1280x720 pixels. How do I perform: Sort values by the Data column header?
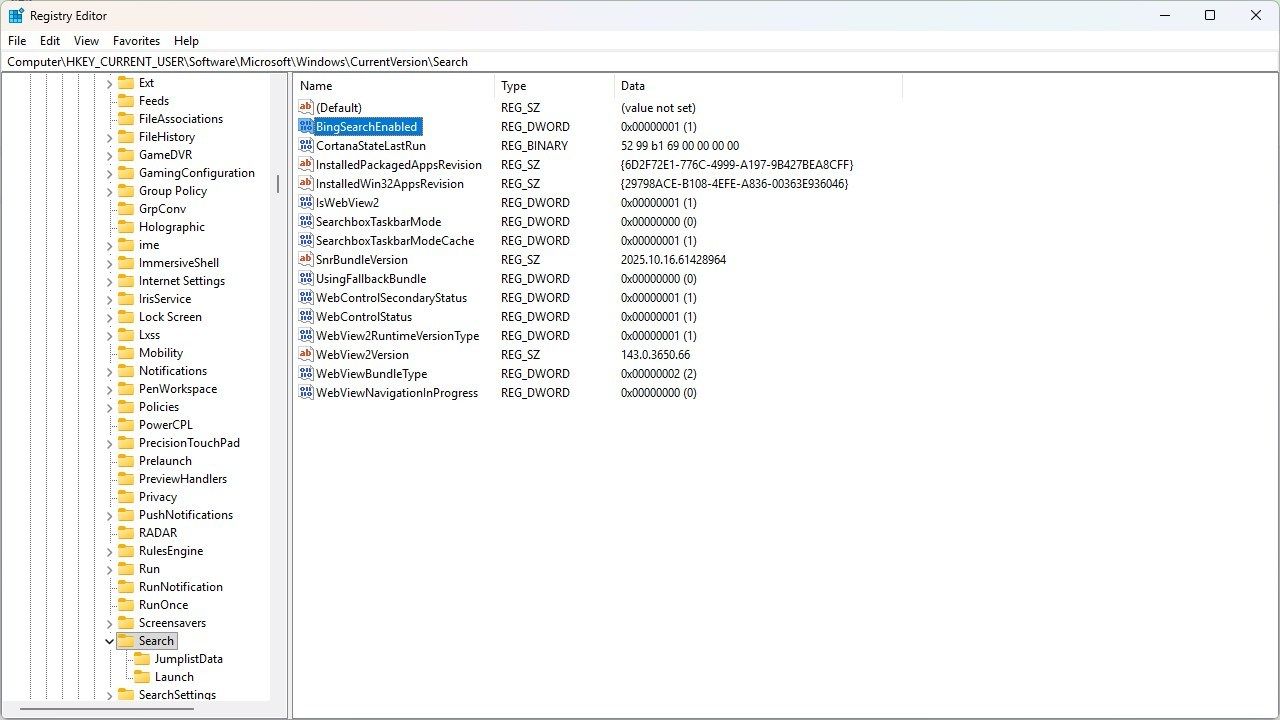(x=758, y=86)
